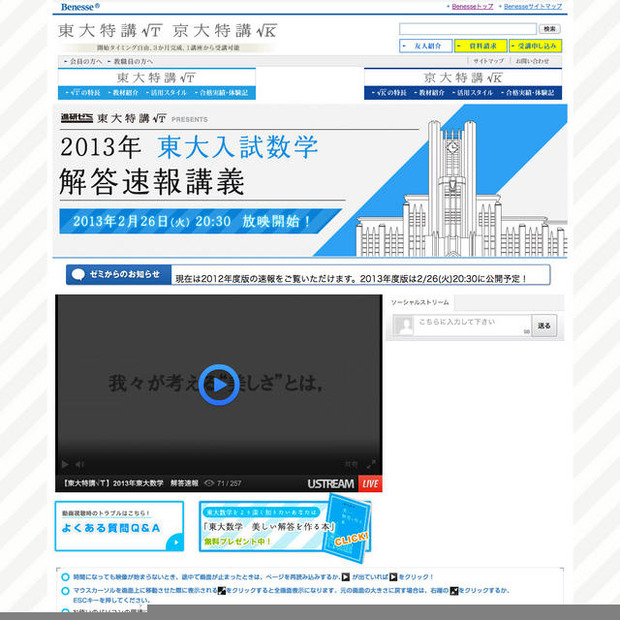Open the 東大特講√T section heading tab
This screenshot has width=620, height=620.
(157, 78)
